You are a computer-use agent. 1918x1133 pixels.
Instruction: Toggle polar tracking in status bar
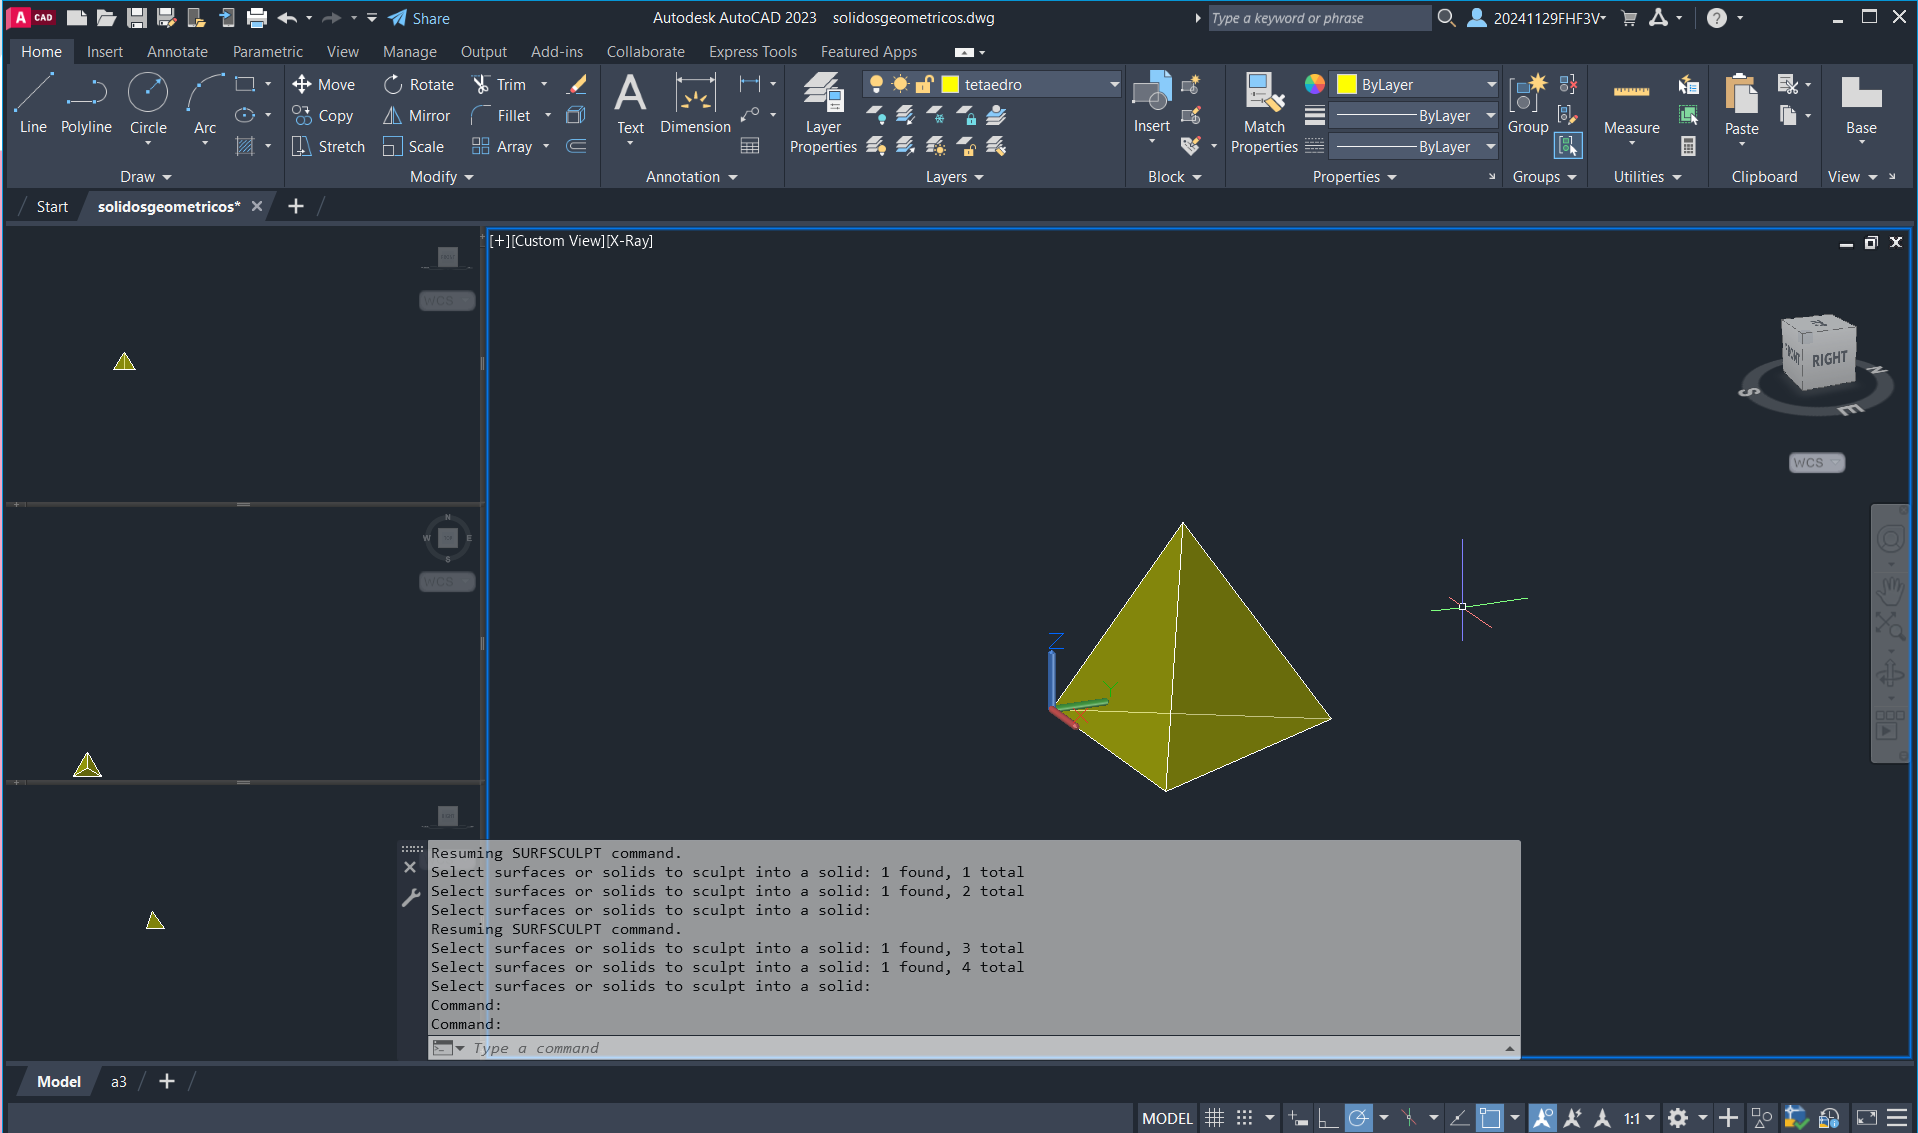click(1359, 1118)
